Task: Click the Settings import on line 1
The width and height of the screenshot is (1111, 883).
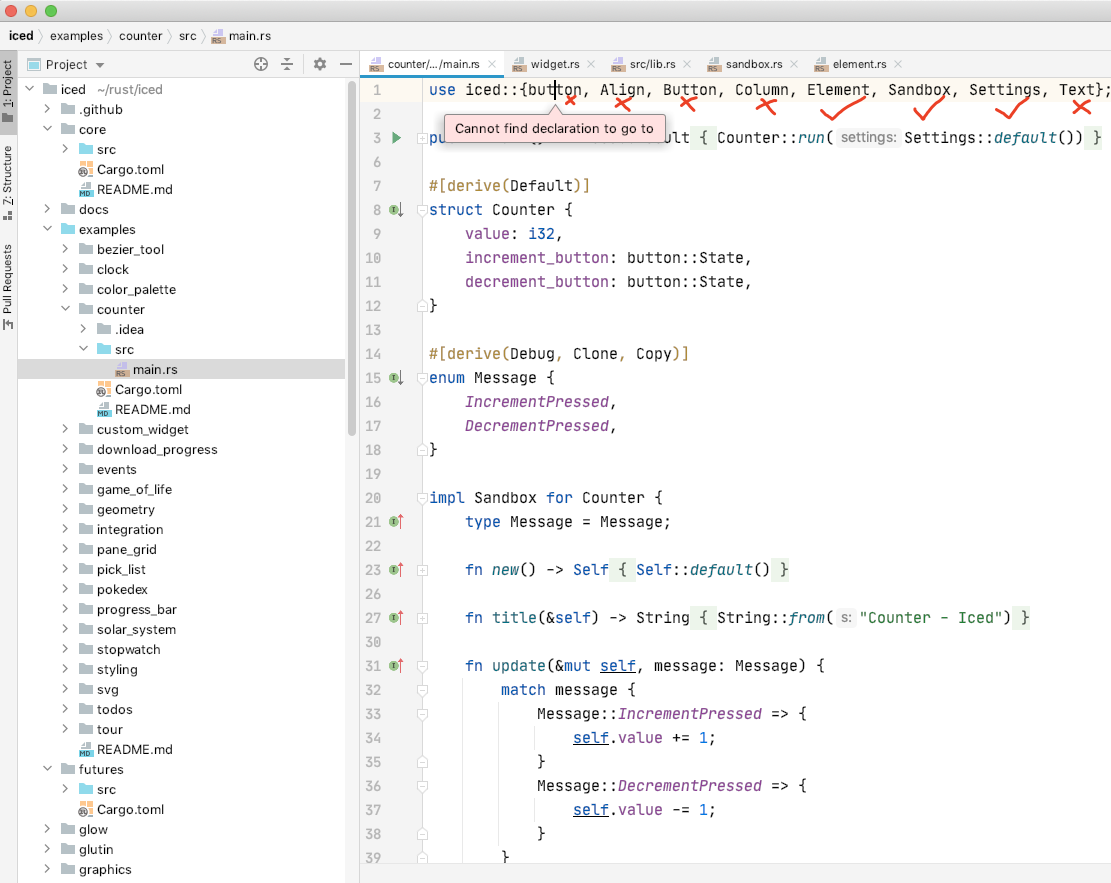Action: (1005, 90)
